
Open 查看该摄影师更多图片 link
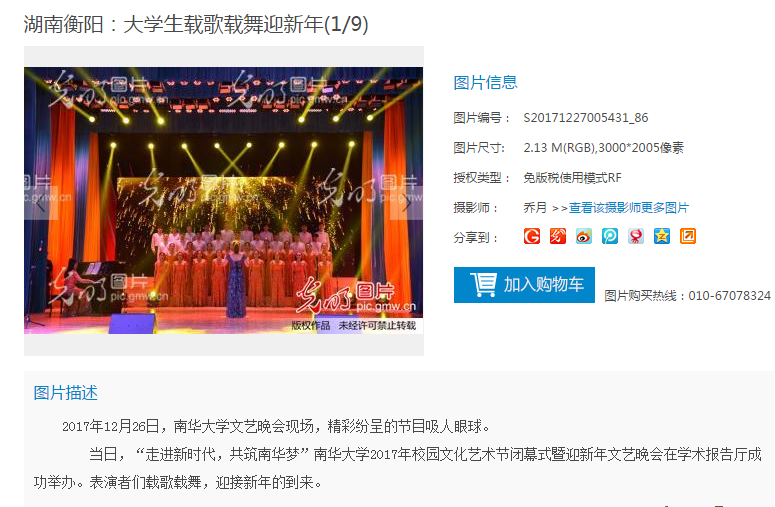[629, 208]
